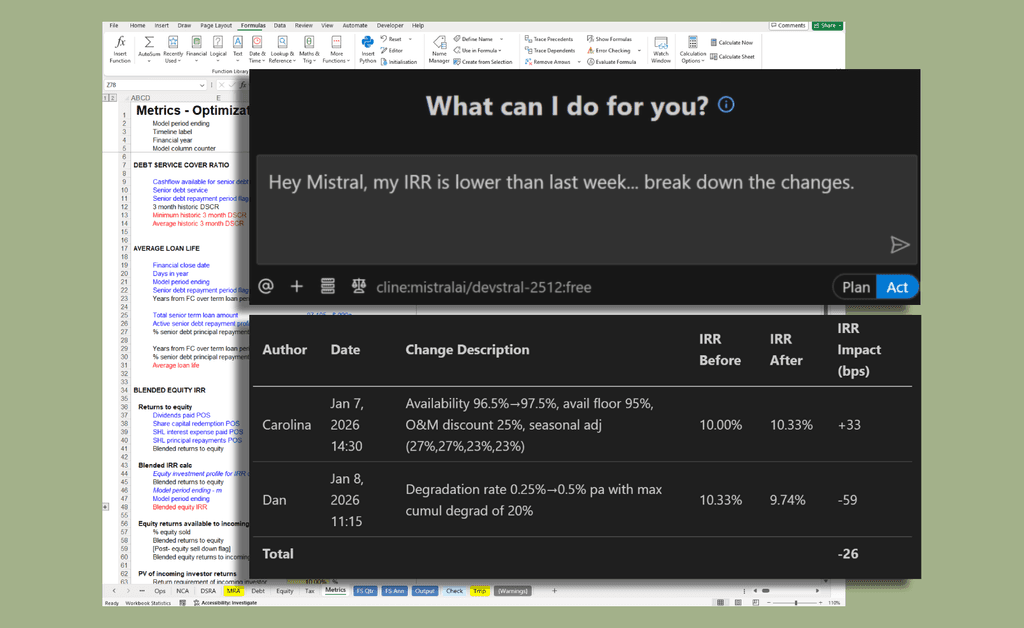Open the FS Qtr sheet tab

[x=365, y=591]
